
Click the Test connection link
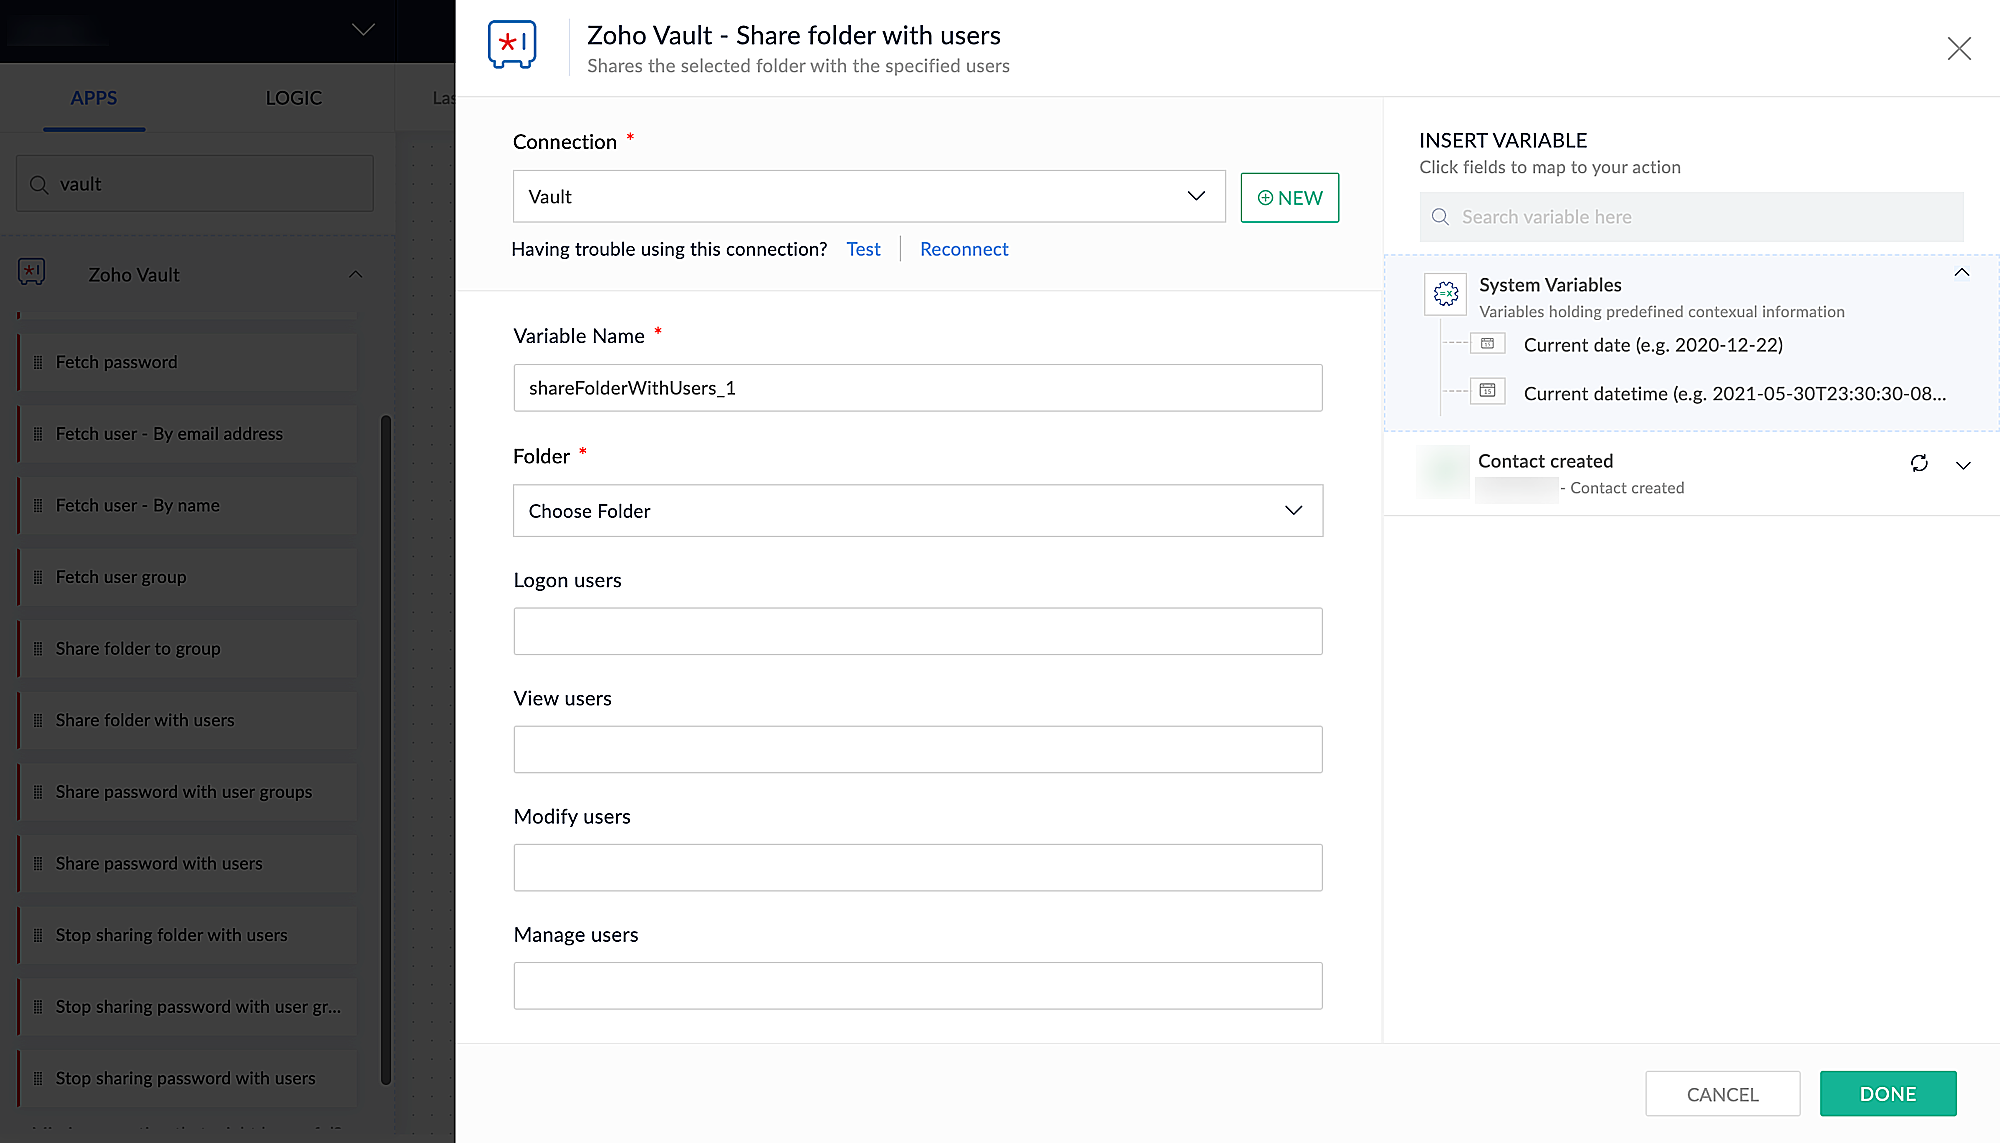(x=863, y=249)
